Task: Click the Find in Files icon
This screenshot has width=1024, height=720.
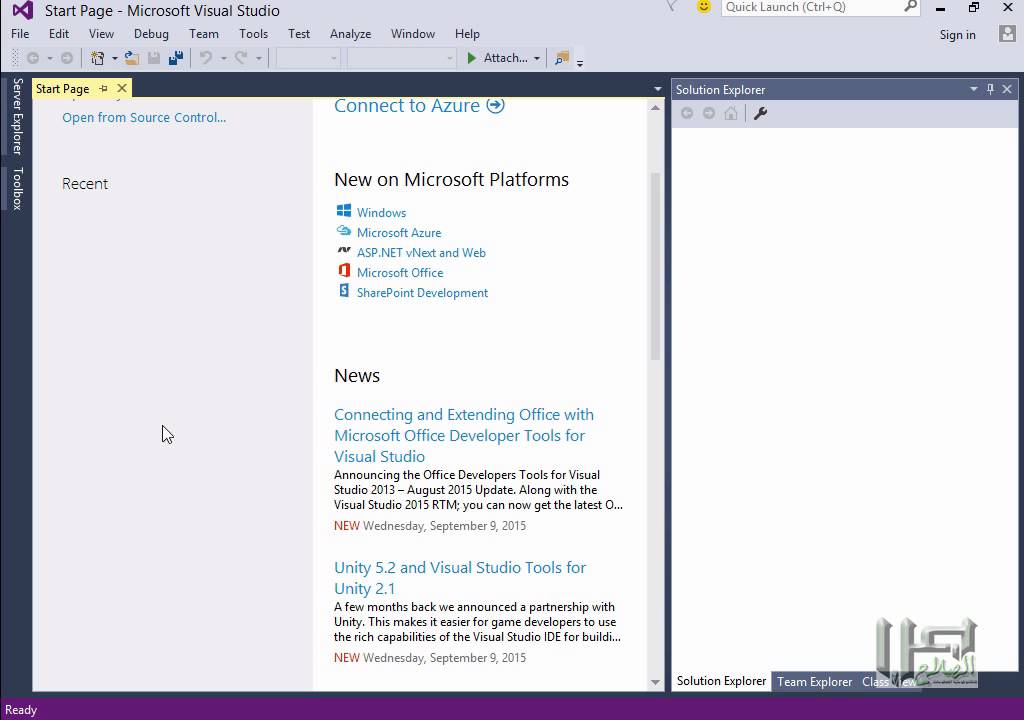Action: point(562,58)
